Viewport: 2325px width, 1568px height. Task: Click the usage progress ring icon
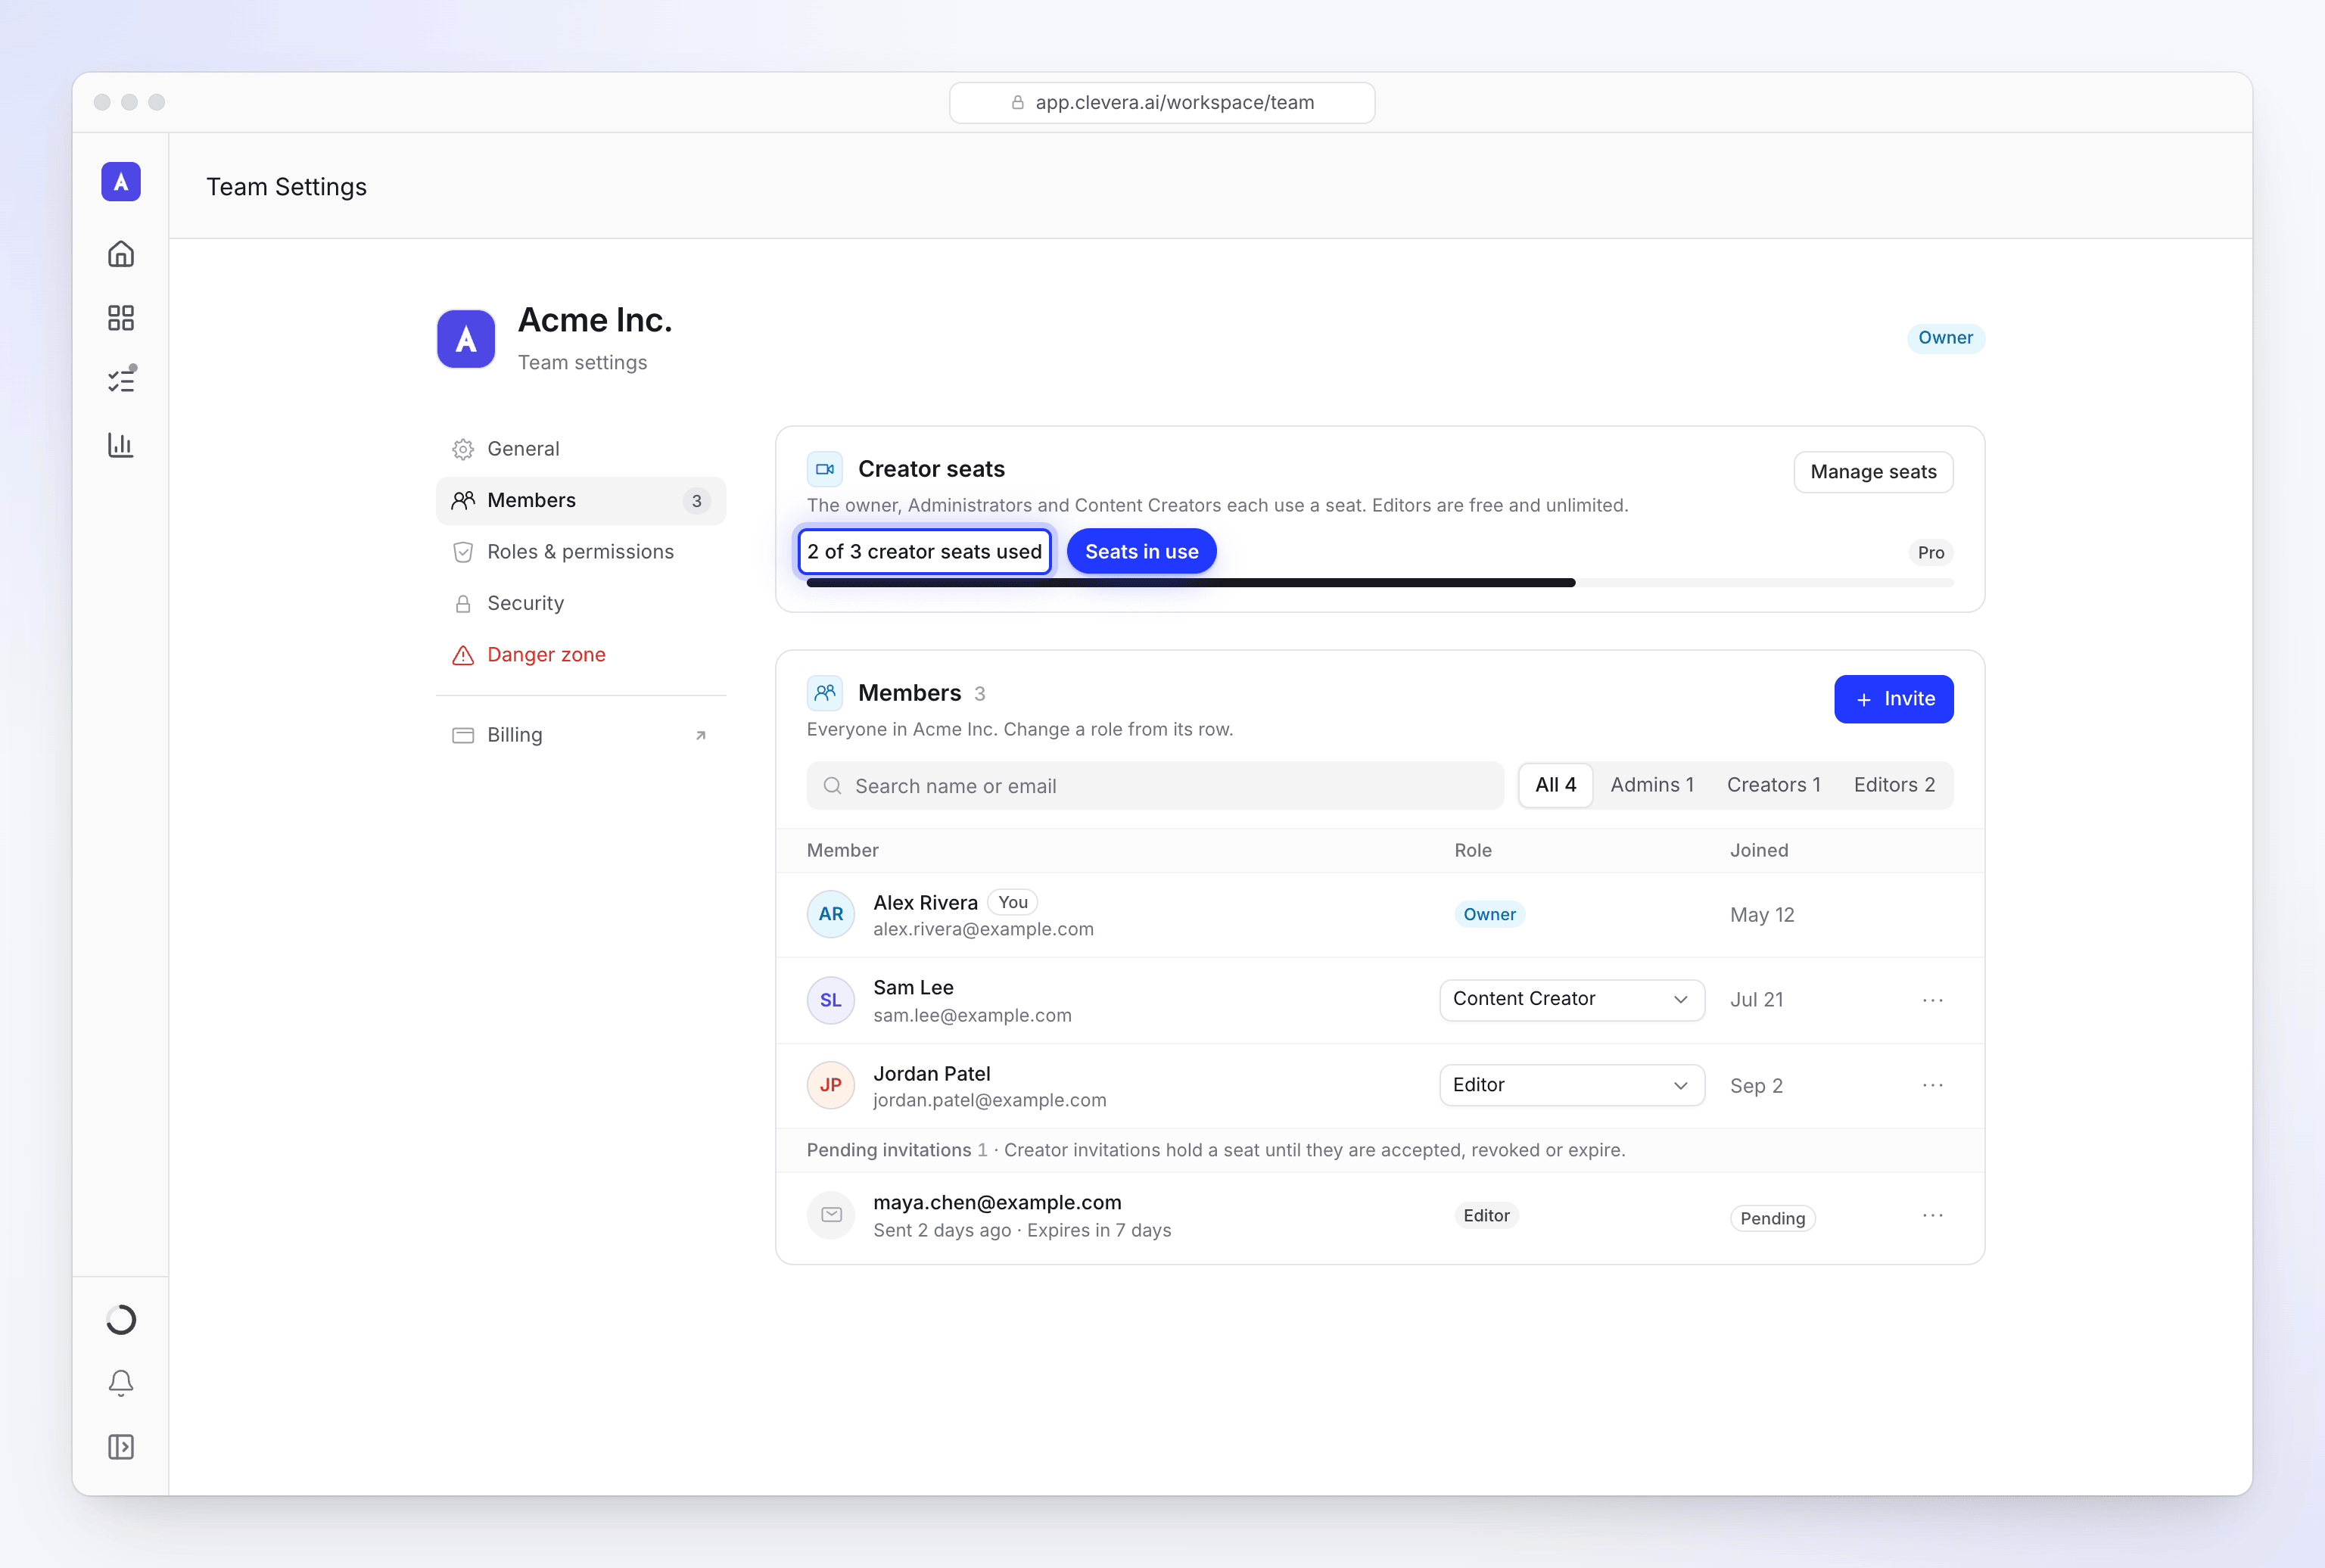point(121,1320)
